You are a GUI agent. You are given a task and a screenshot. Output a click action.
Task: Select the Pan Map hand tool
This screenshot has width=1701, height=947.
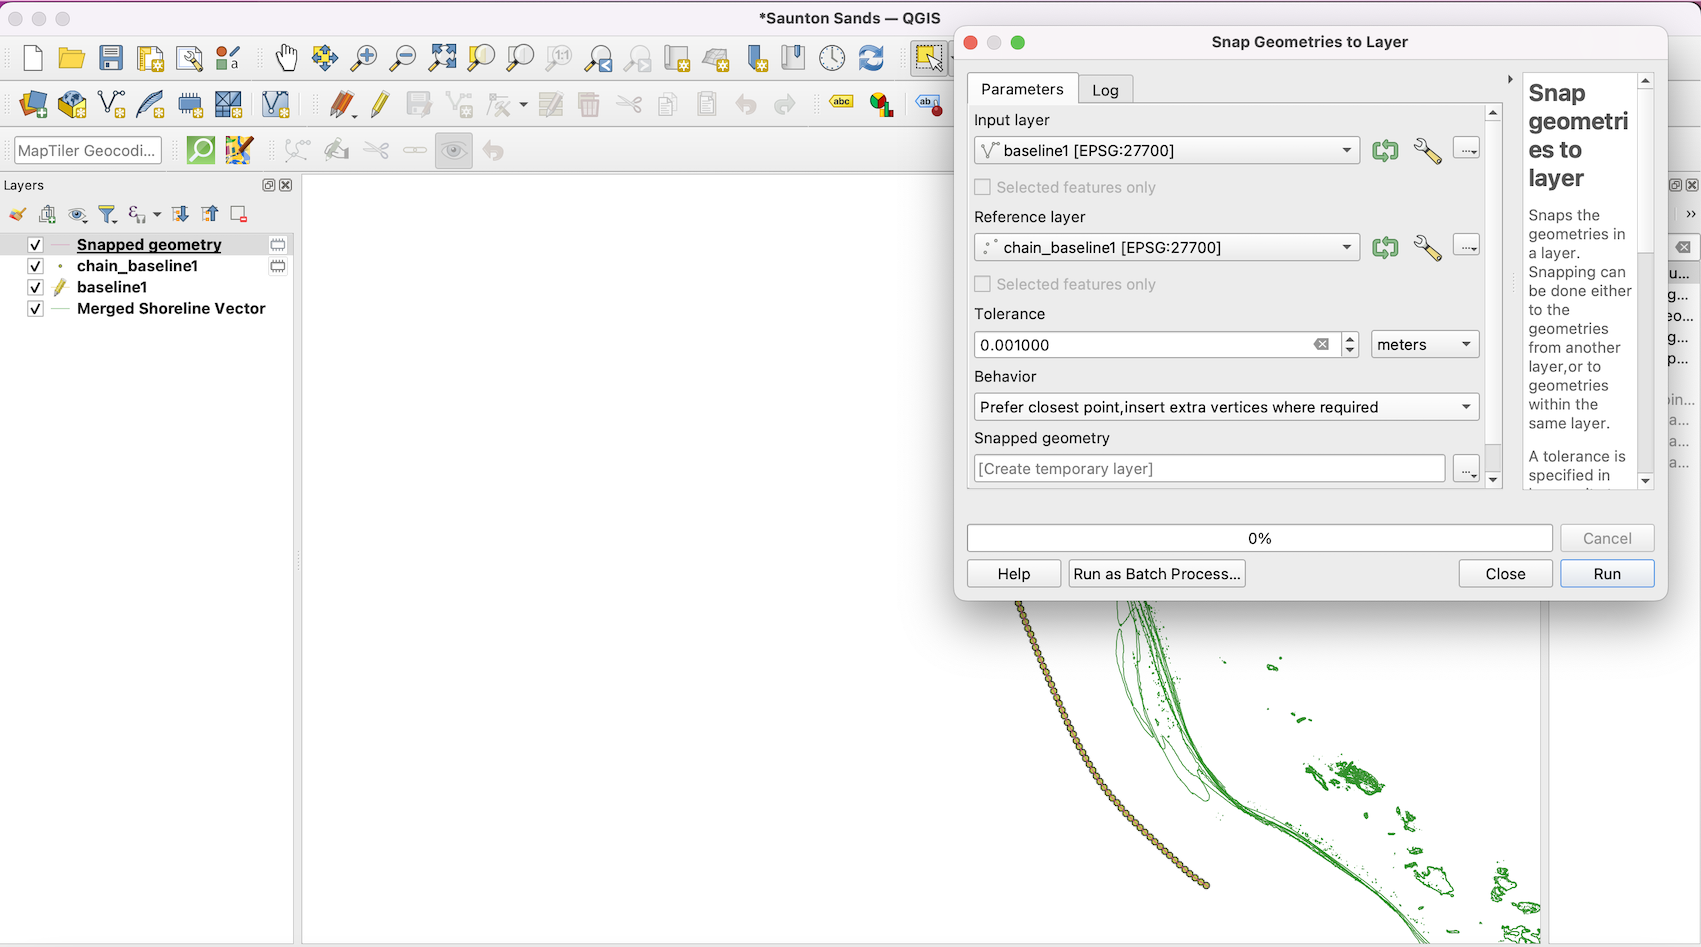click(286, 58)
